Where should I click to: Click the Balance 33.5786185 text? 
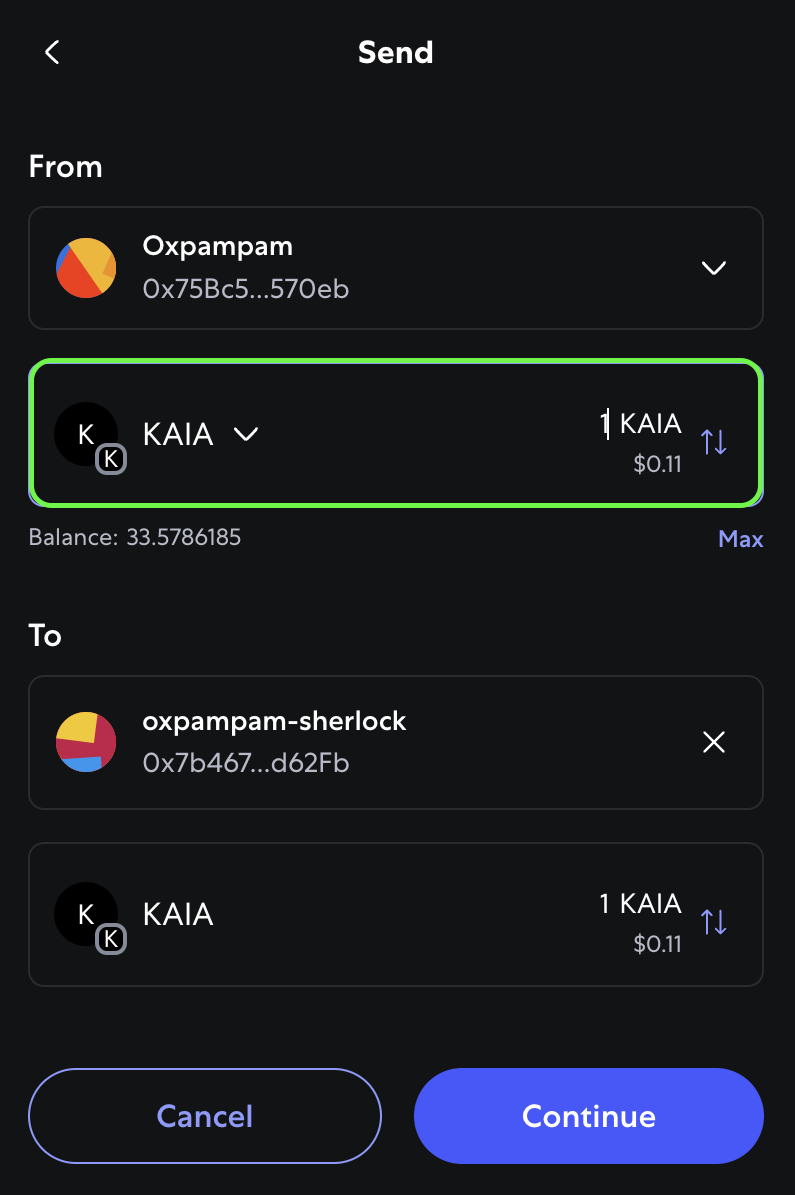pos(135,537)
